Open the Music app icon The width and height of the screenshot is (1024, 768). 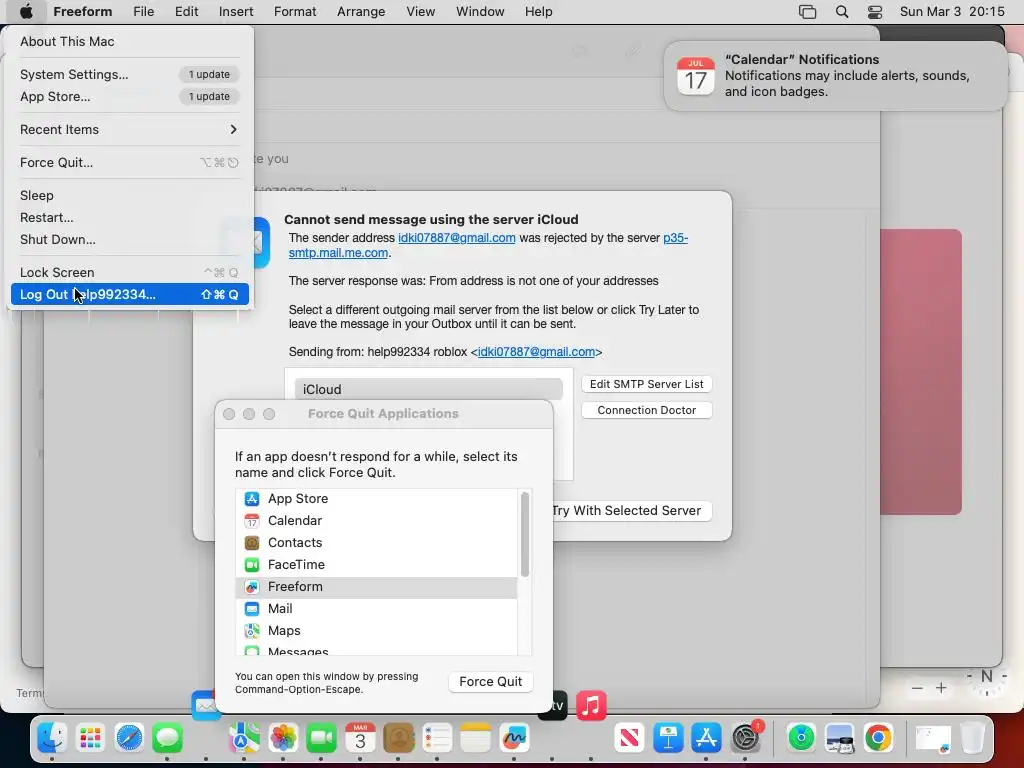(591, 705)
